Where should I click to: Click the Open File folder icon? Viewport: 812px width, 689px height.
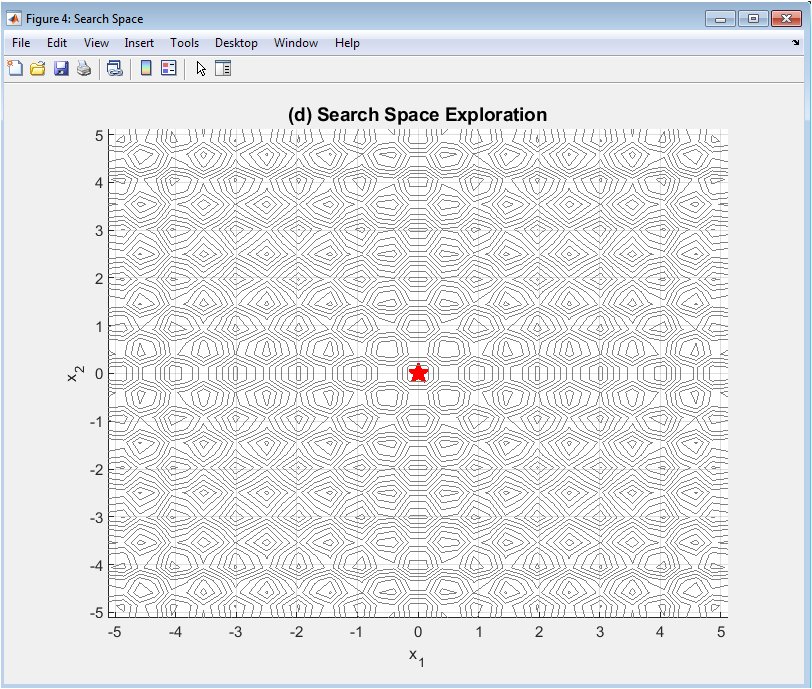coord(38,68)
